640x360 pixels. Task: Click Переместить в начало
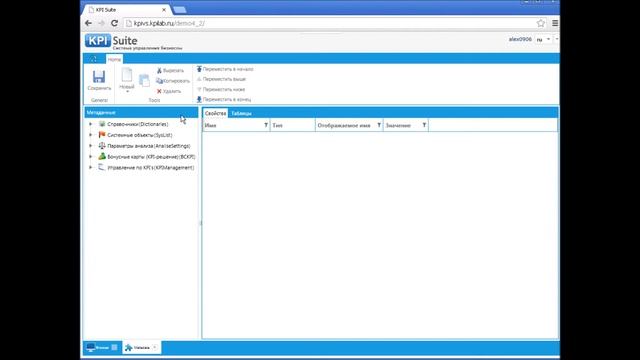[x=225, y=69]
